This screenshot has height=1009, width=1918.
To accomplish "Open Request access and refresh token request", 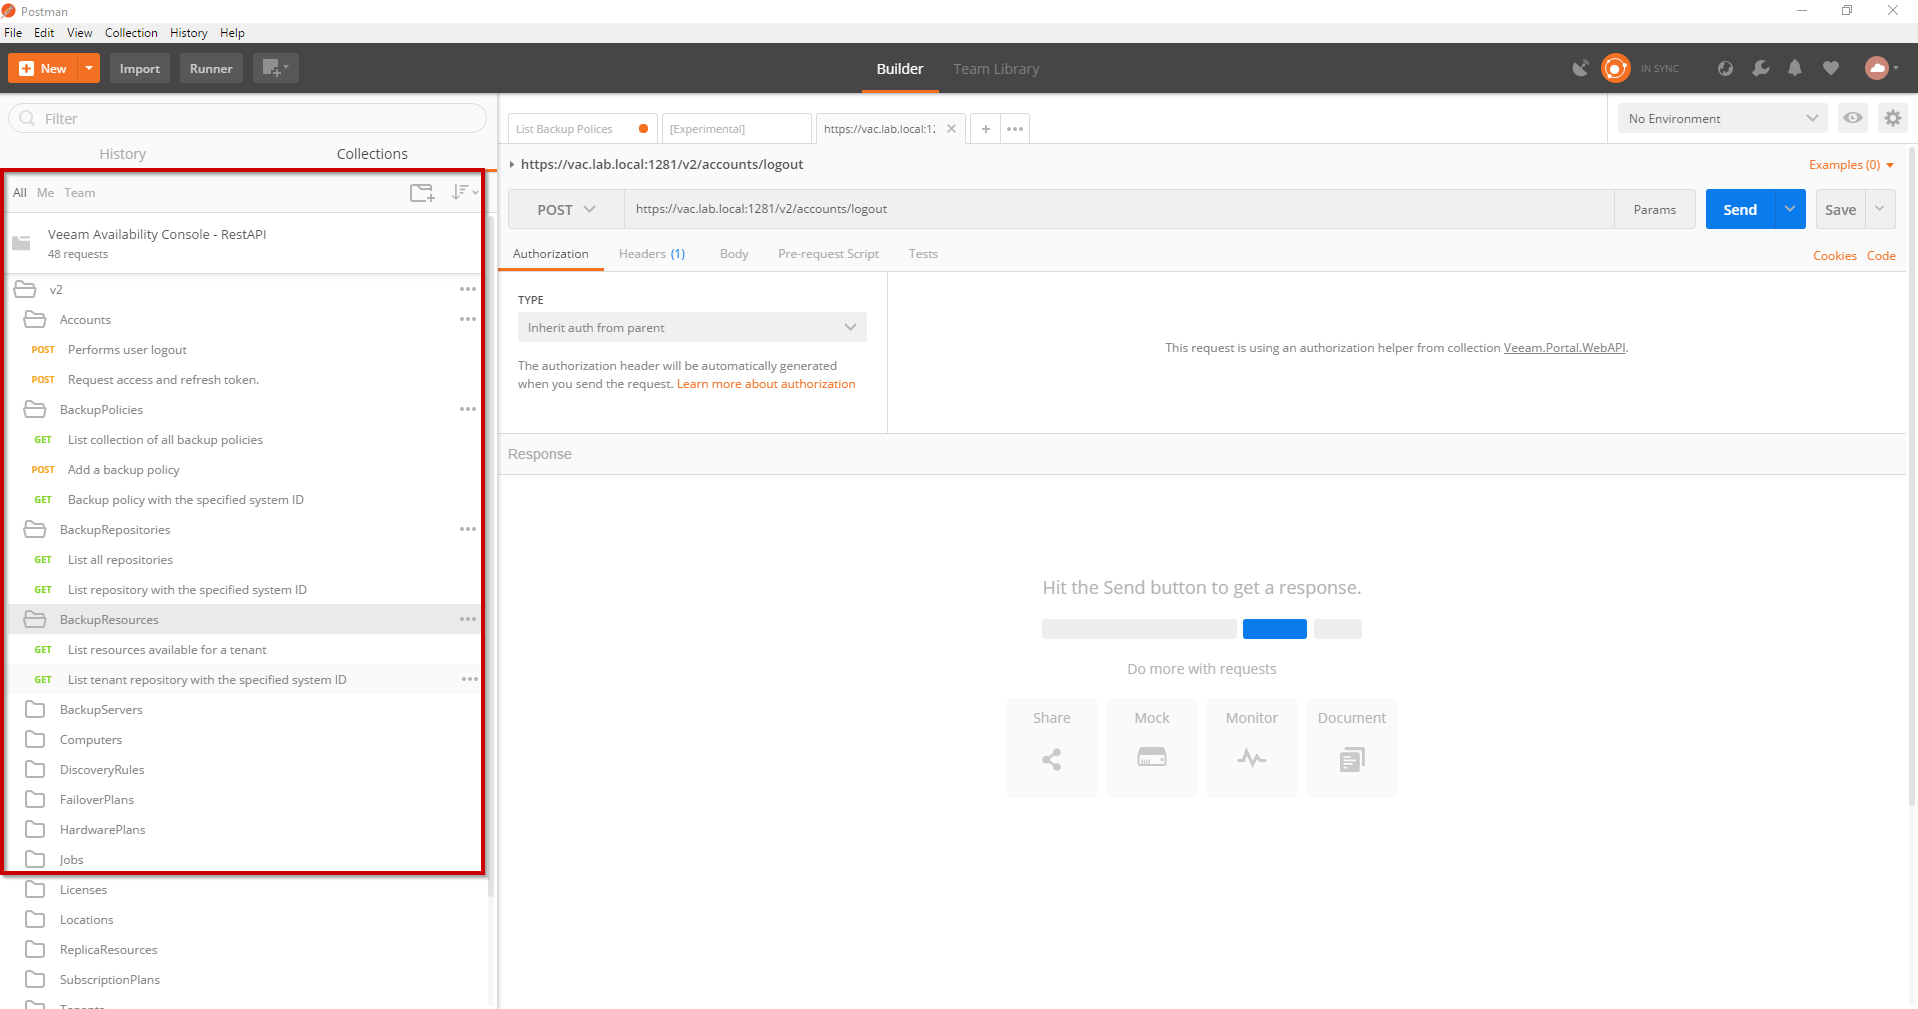I will pos(163,379).
